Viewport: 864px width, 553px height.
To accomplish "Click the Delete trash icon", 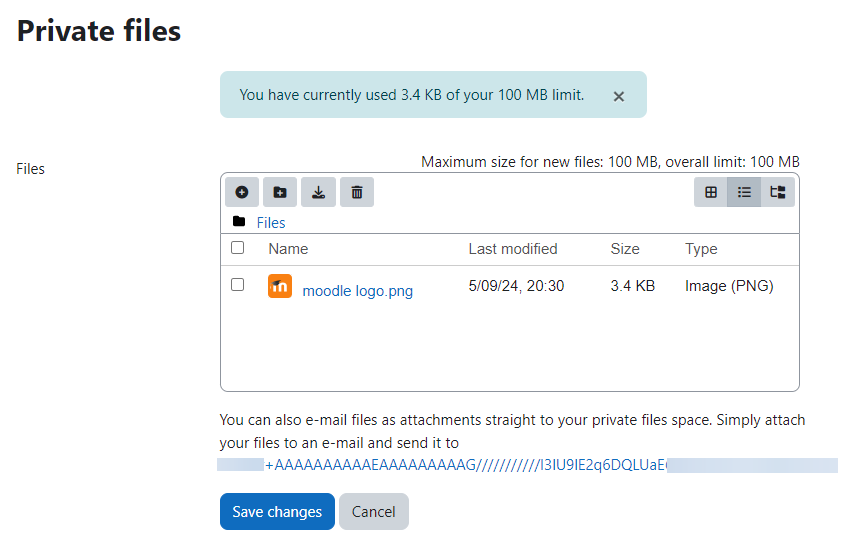I will (x=357, y=192).
